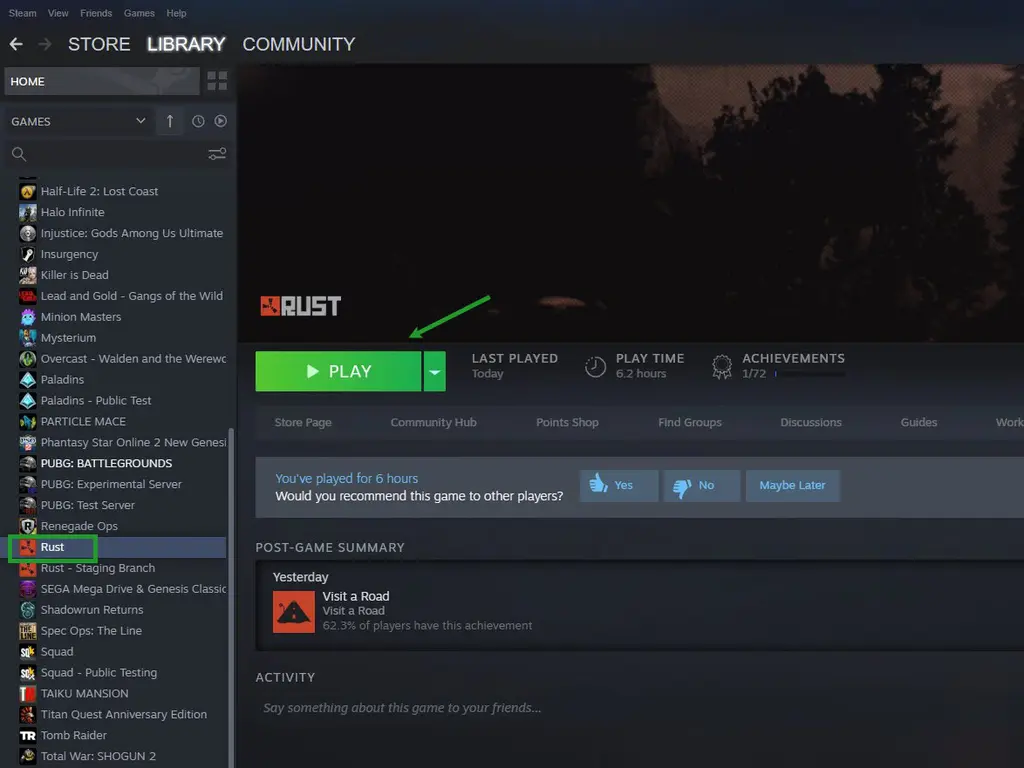
Task: Select Injustice: Gods Among Us Ultimate
Action: (x=122, y=233)
